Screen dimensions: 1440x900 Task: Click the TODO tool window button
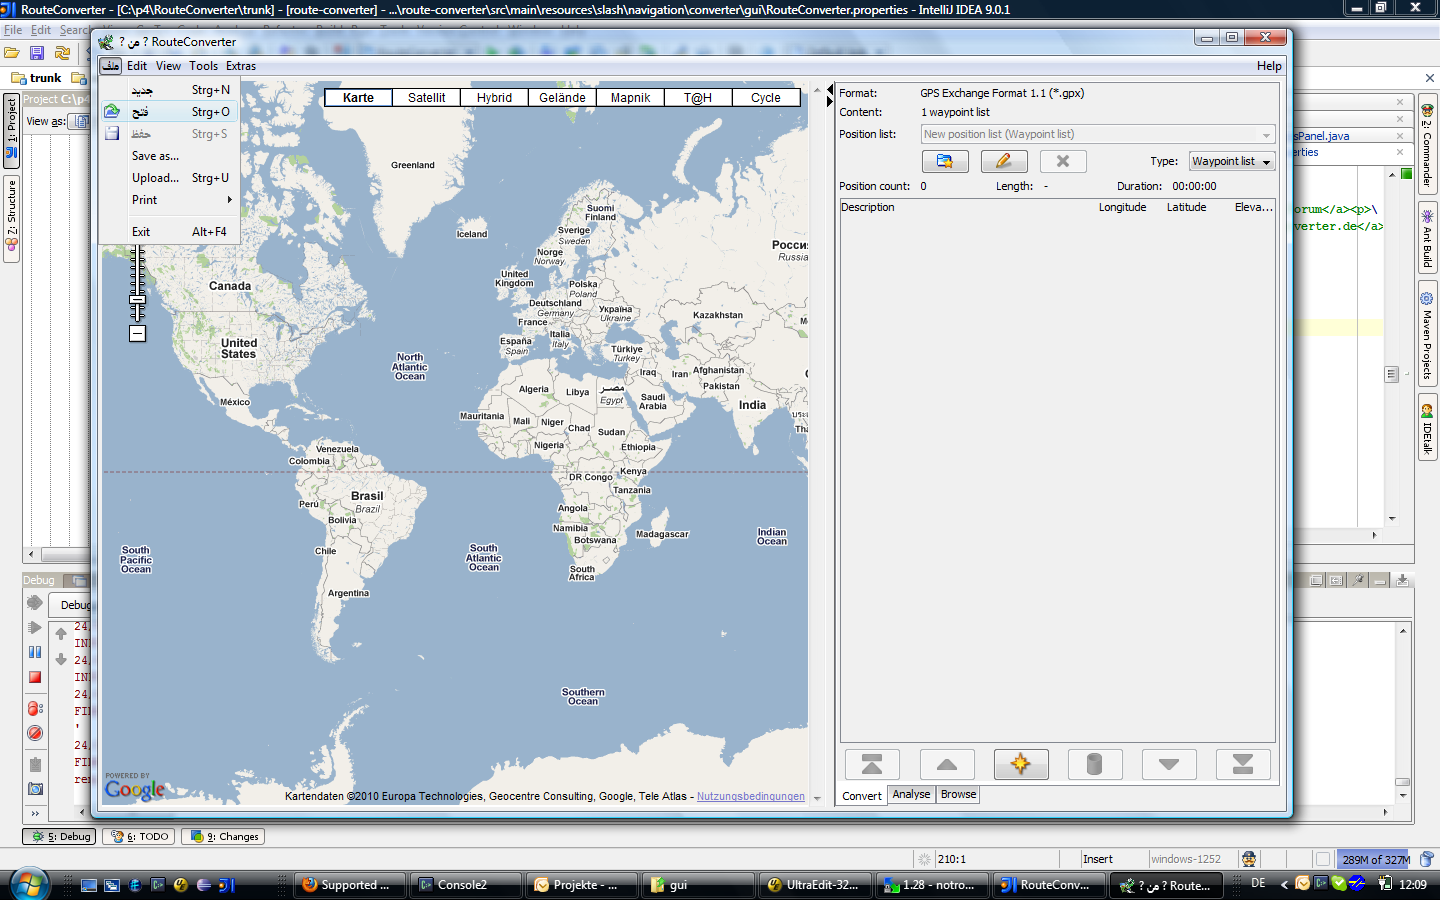point(140,837)
